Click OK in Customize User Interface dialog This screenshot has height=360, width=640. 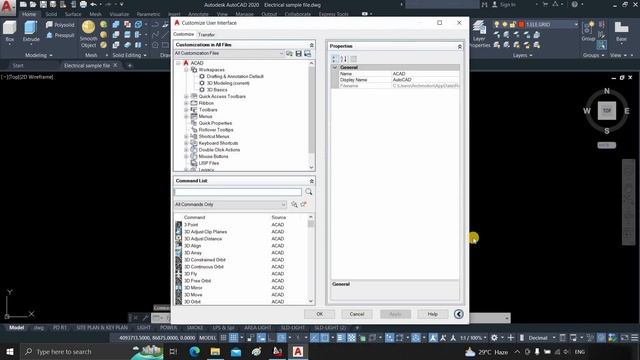[x=320, y=314]
